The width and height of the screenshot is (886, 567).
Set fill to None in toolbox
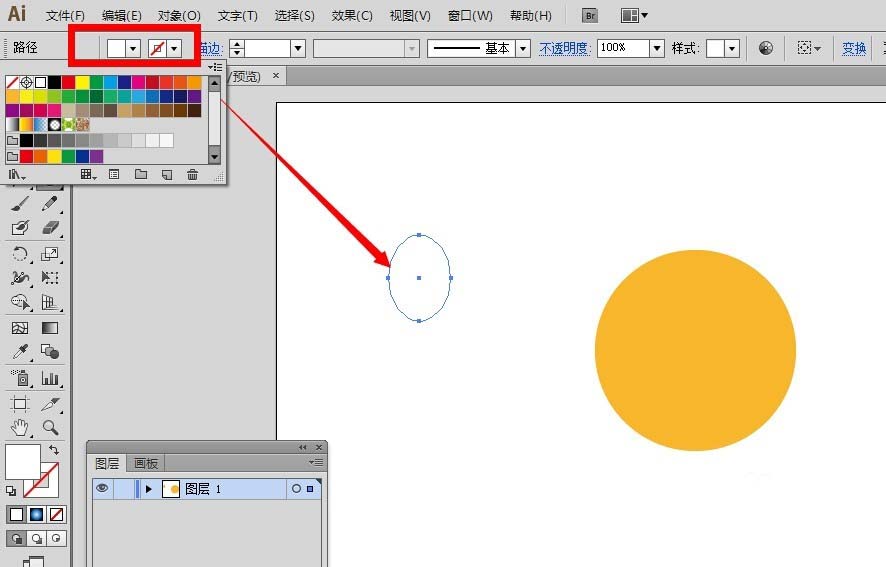[57, 514]
